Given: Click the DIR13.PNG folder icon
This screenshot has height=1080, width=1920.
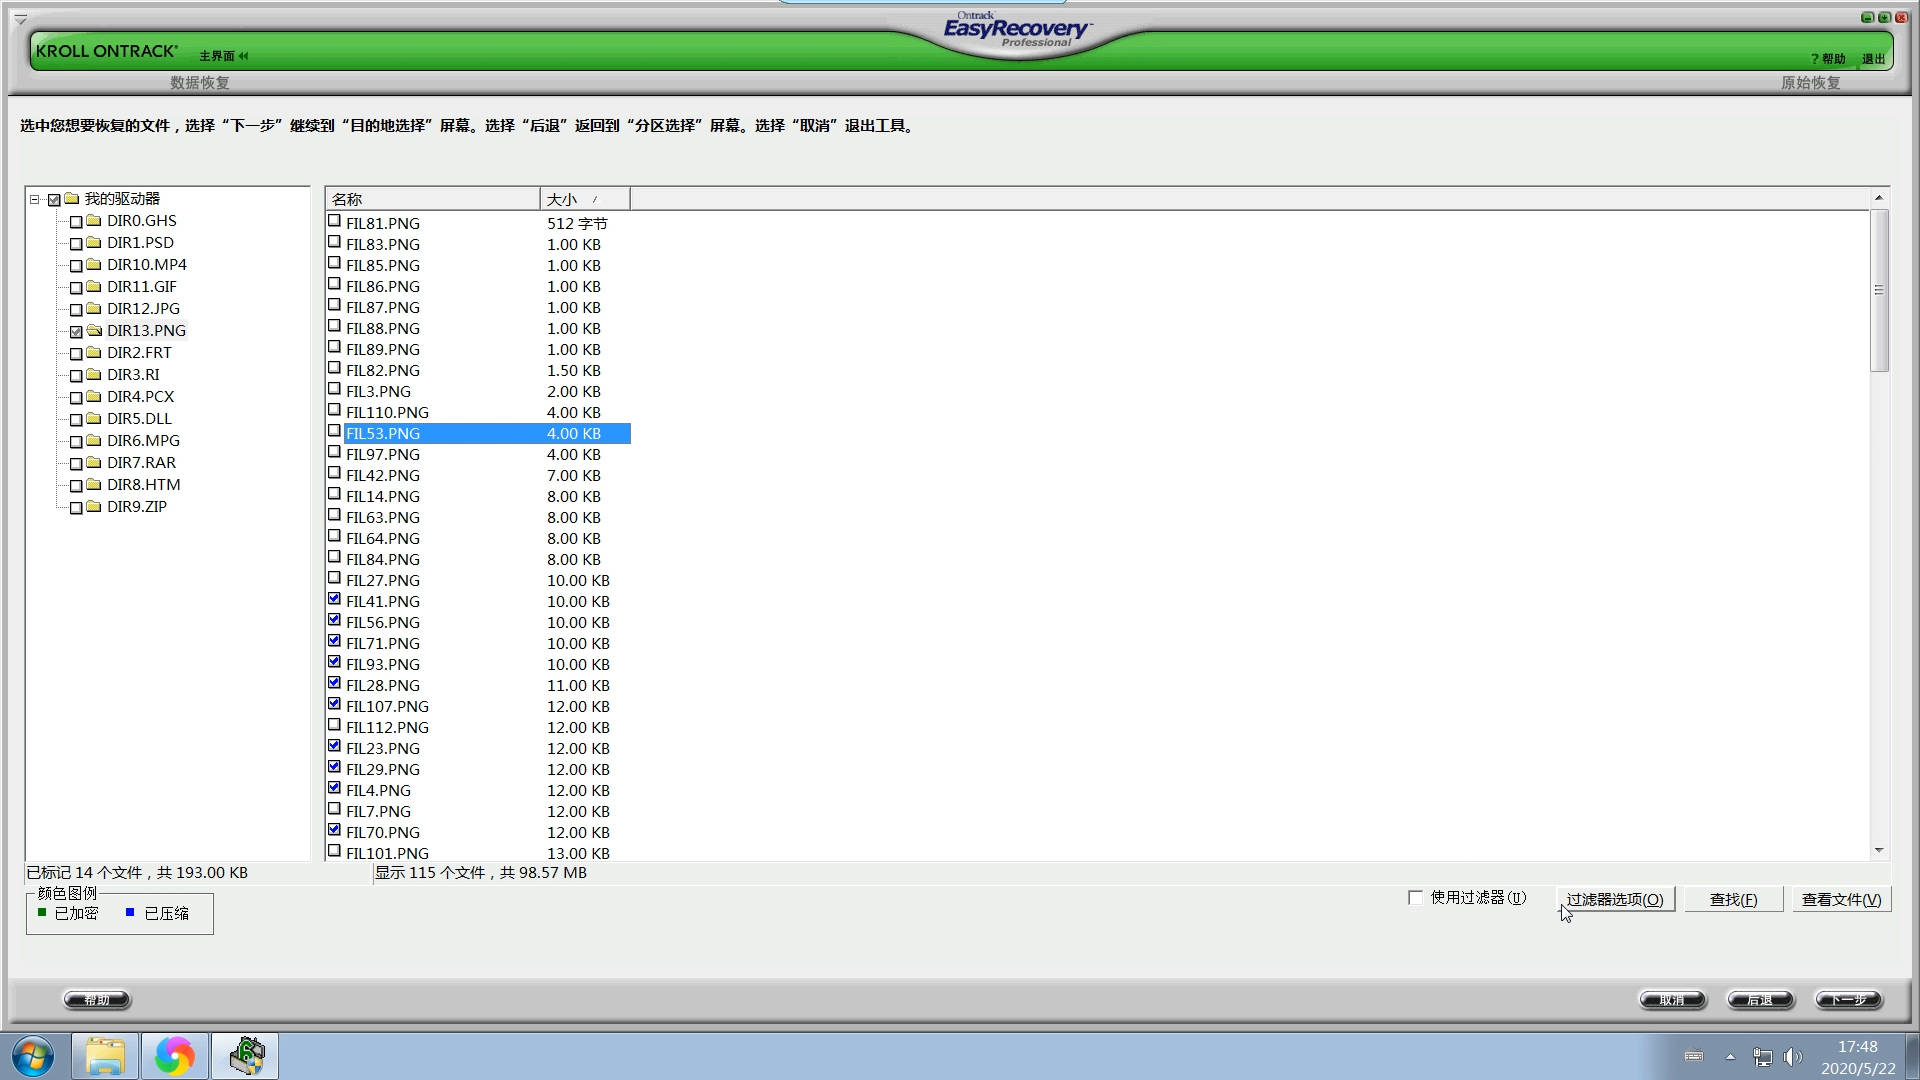Looking at the screenshot, I should click(x=94, y=331).
